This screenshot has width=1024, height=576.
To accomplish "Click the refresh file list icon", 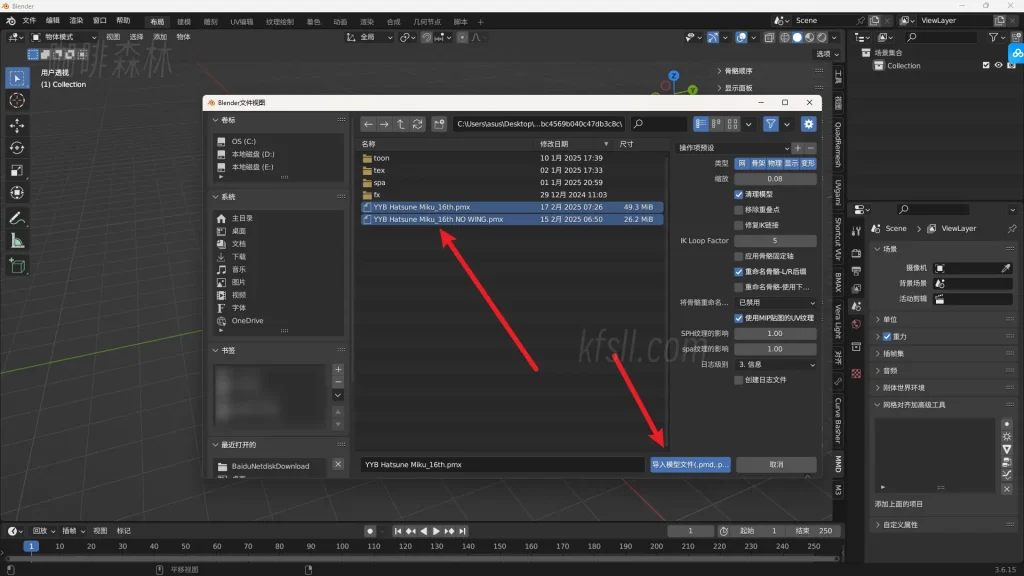I will point(417,124).
